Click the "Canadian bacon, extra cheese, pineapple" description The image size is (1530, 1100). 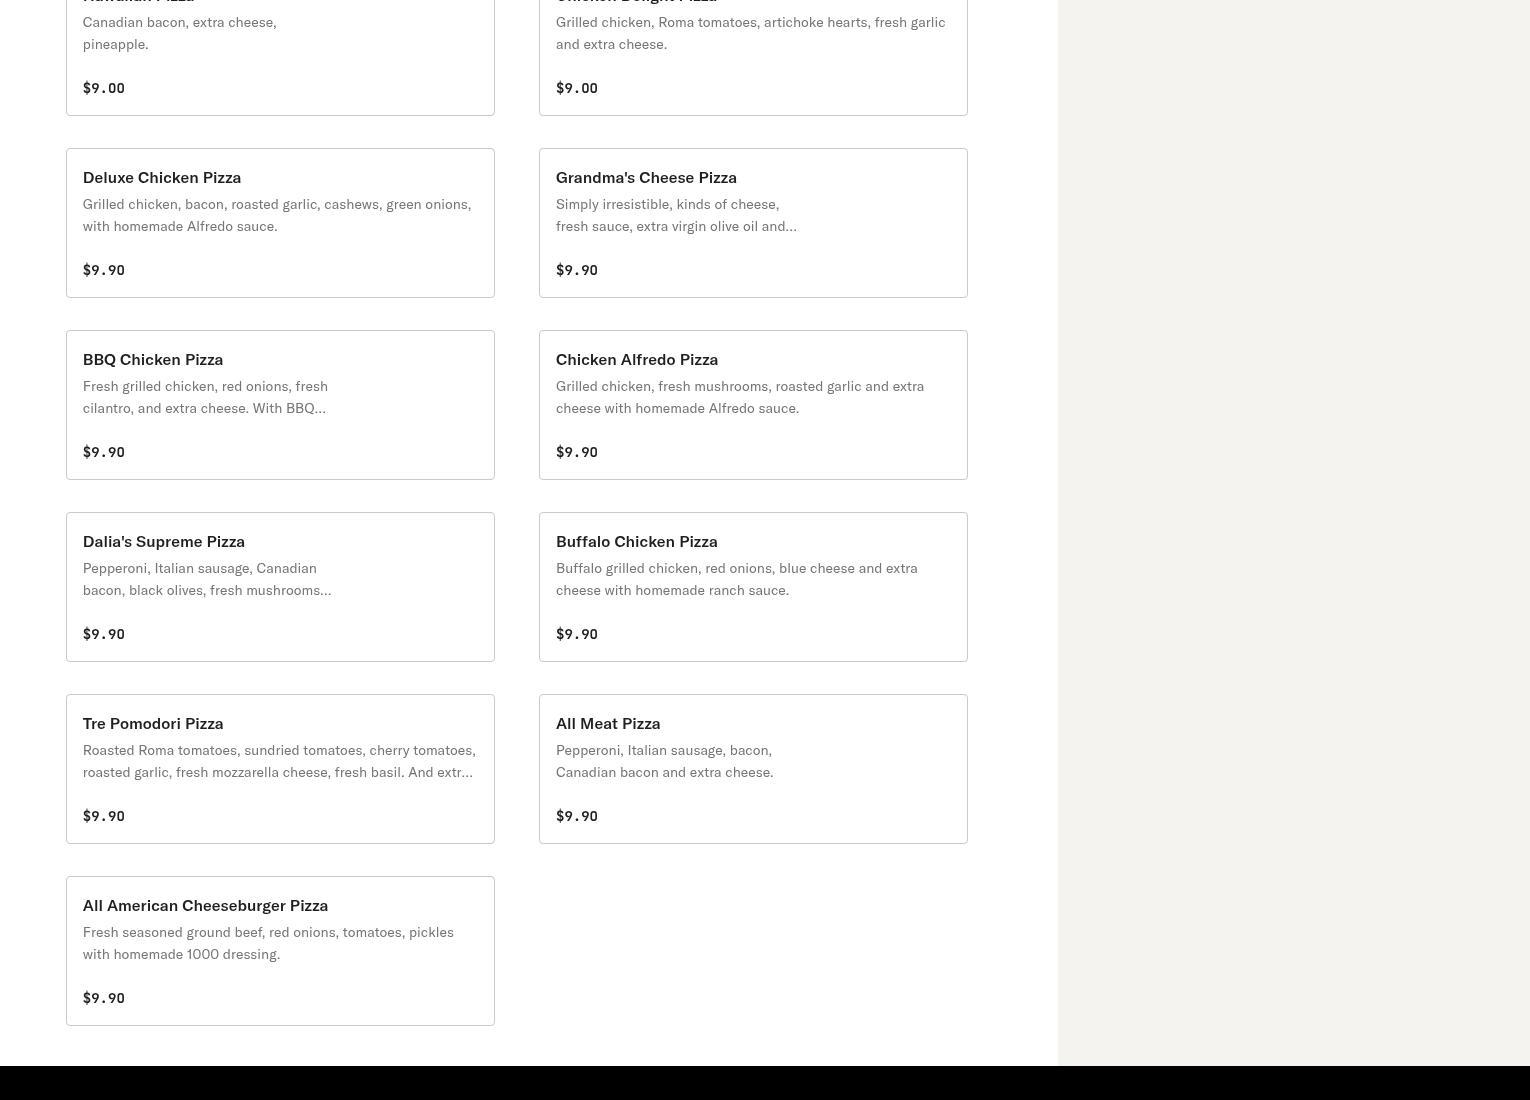[180, 33]
